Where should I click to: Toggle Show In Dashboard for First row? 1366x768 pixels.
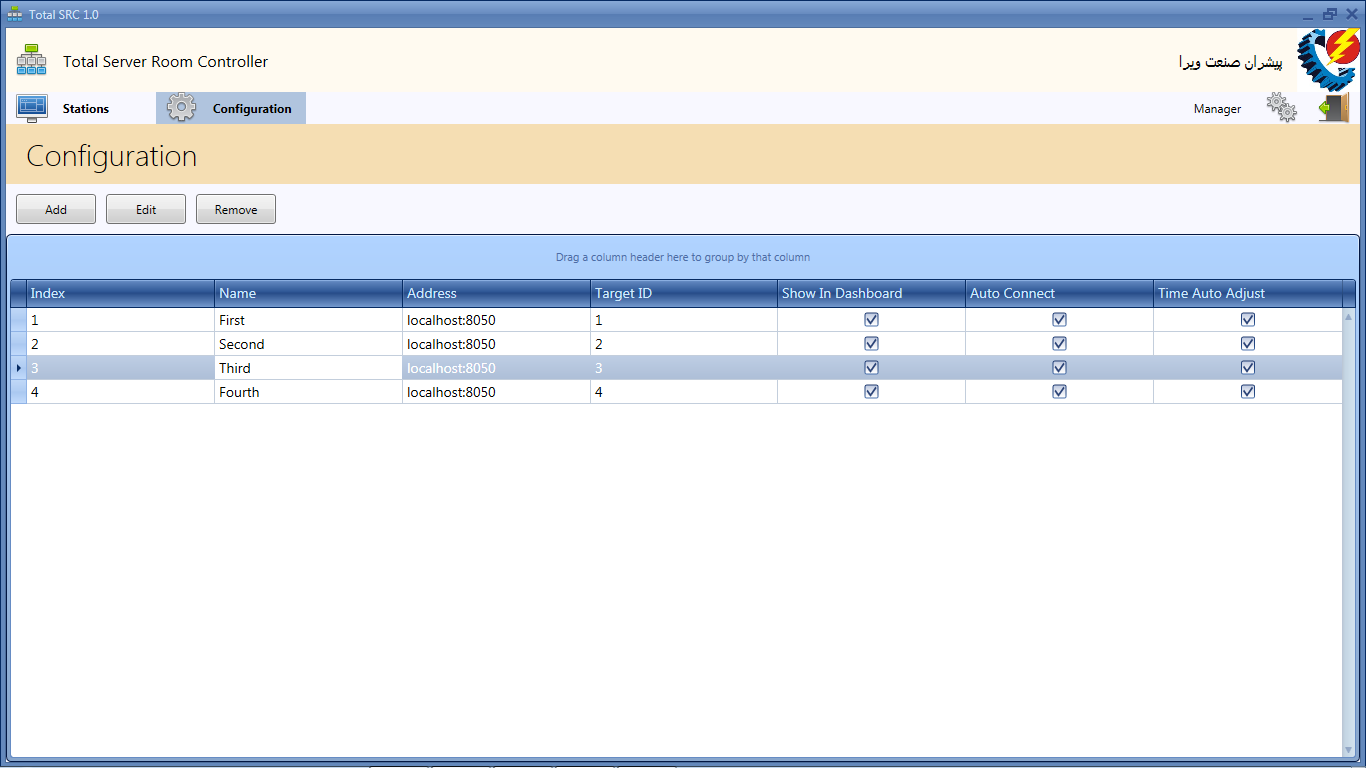tap(871, 320)
